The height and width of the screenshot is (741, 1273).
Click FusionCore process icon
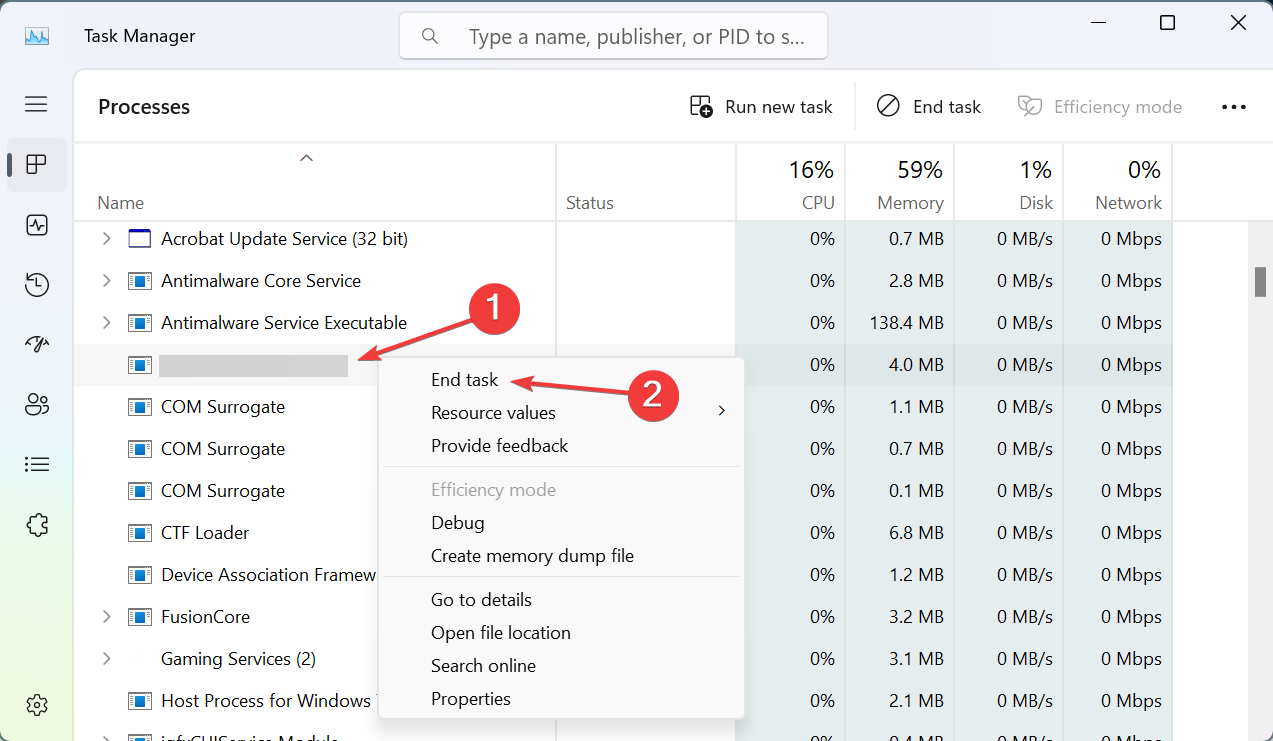tap(139, 617)
